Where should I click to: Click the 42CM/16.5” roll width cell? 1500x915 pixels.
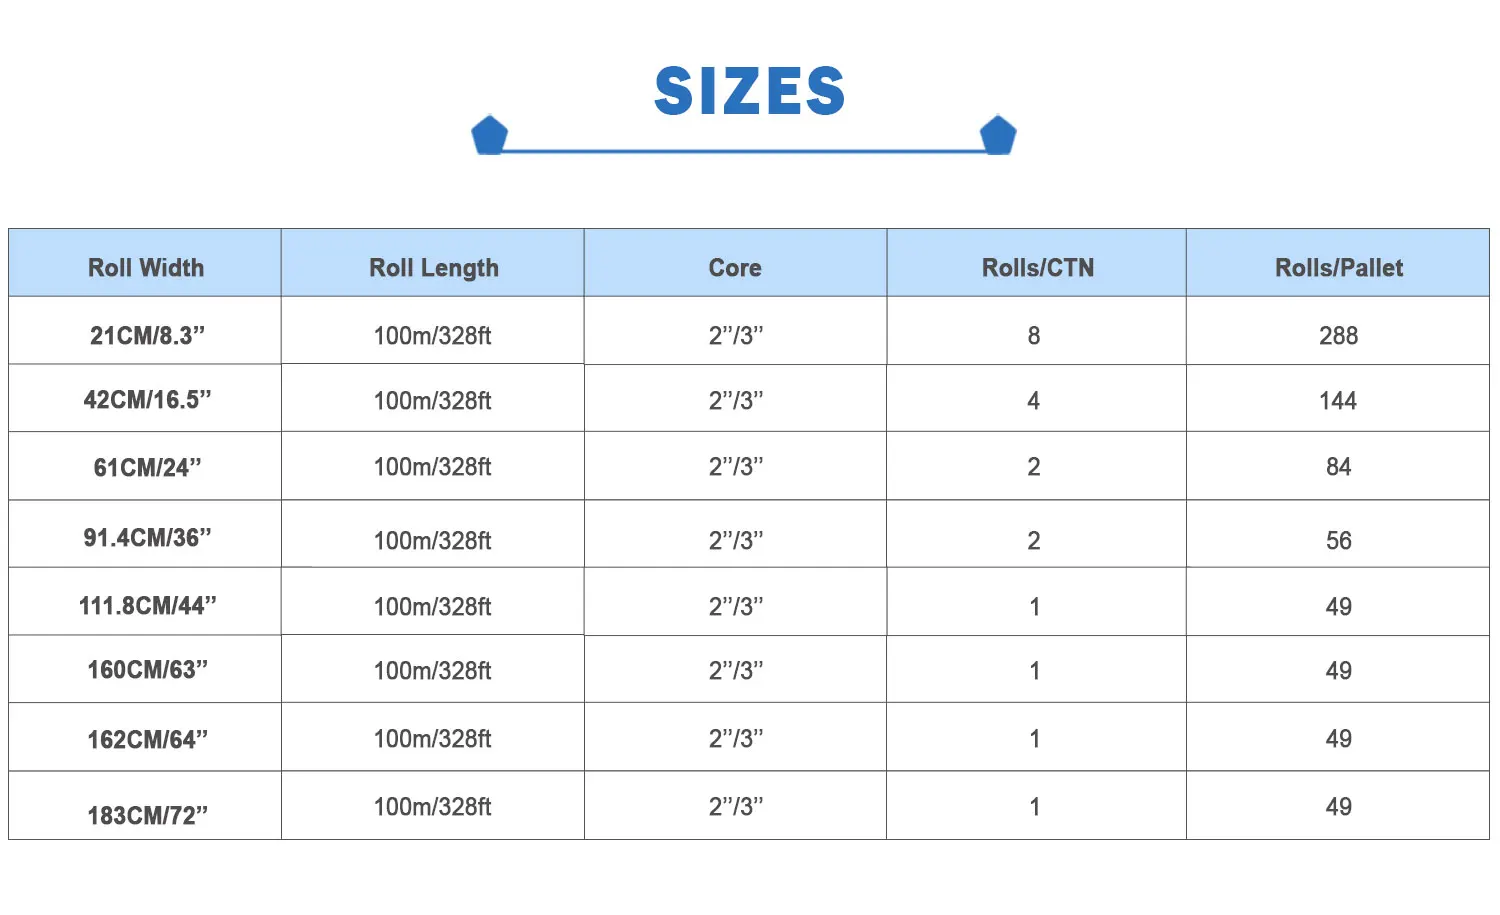[x=147, y=400]
